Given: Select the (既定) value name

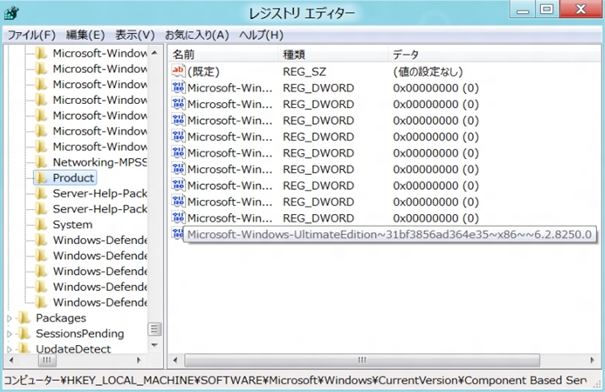Looking at the screenshot, I should (203, 72).
